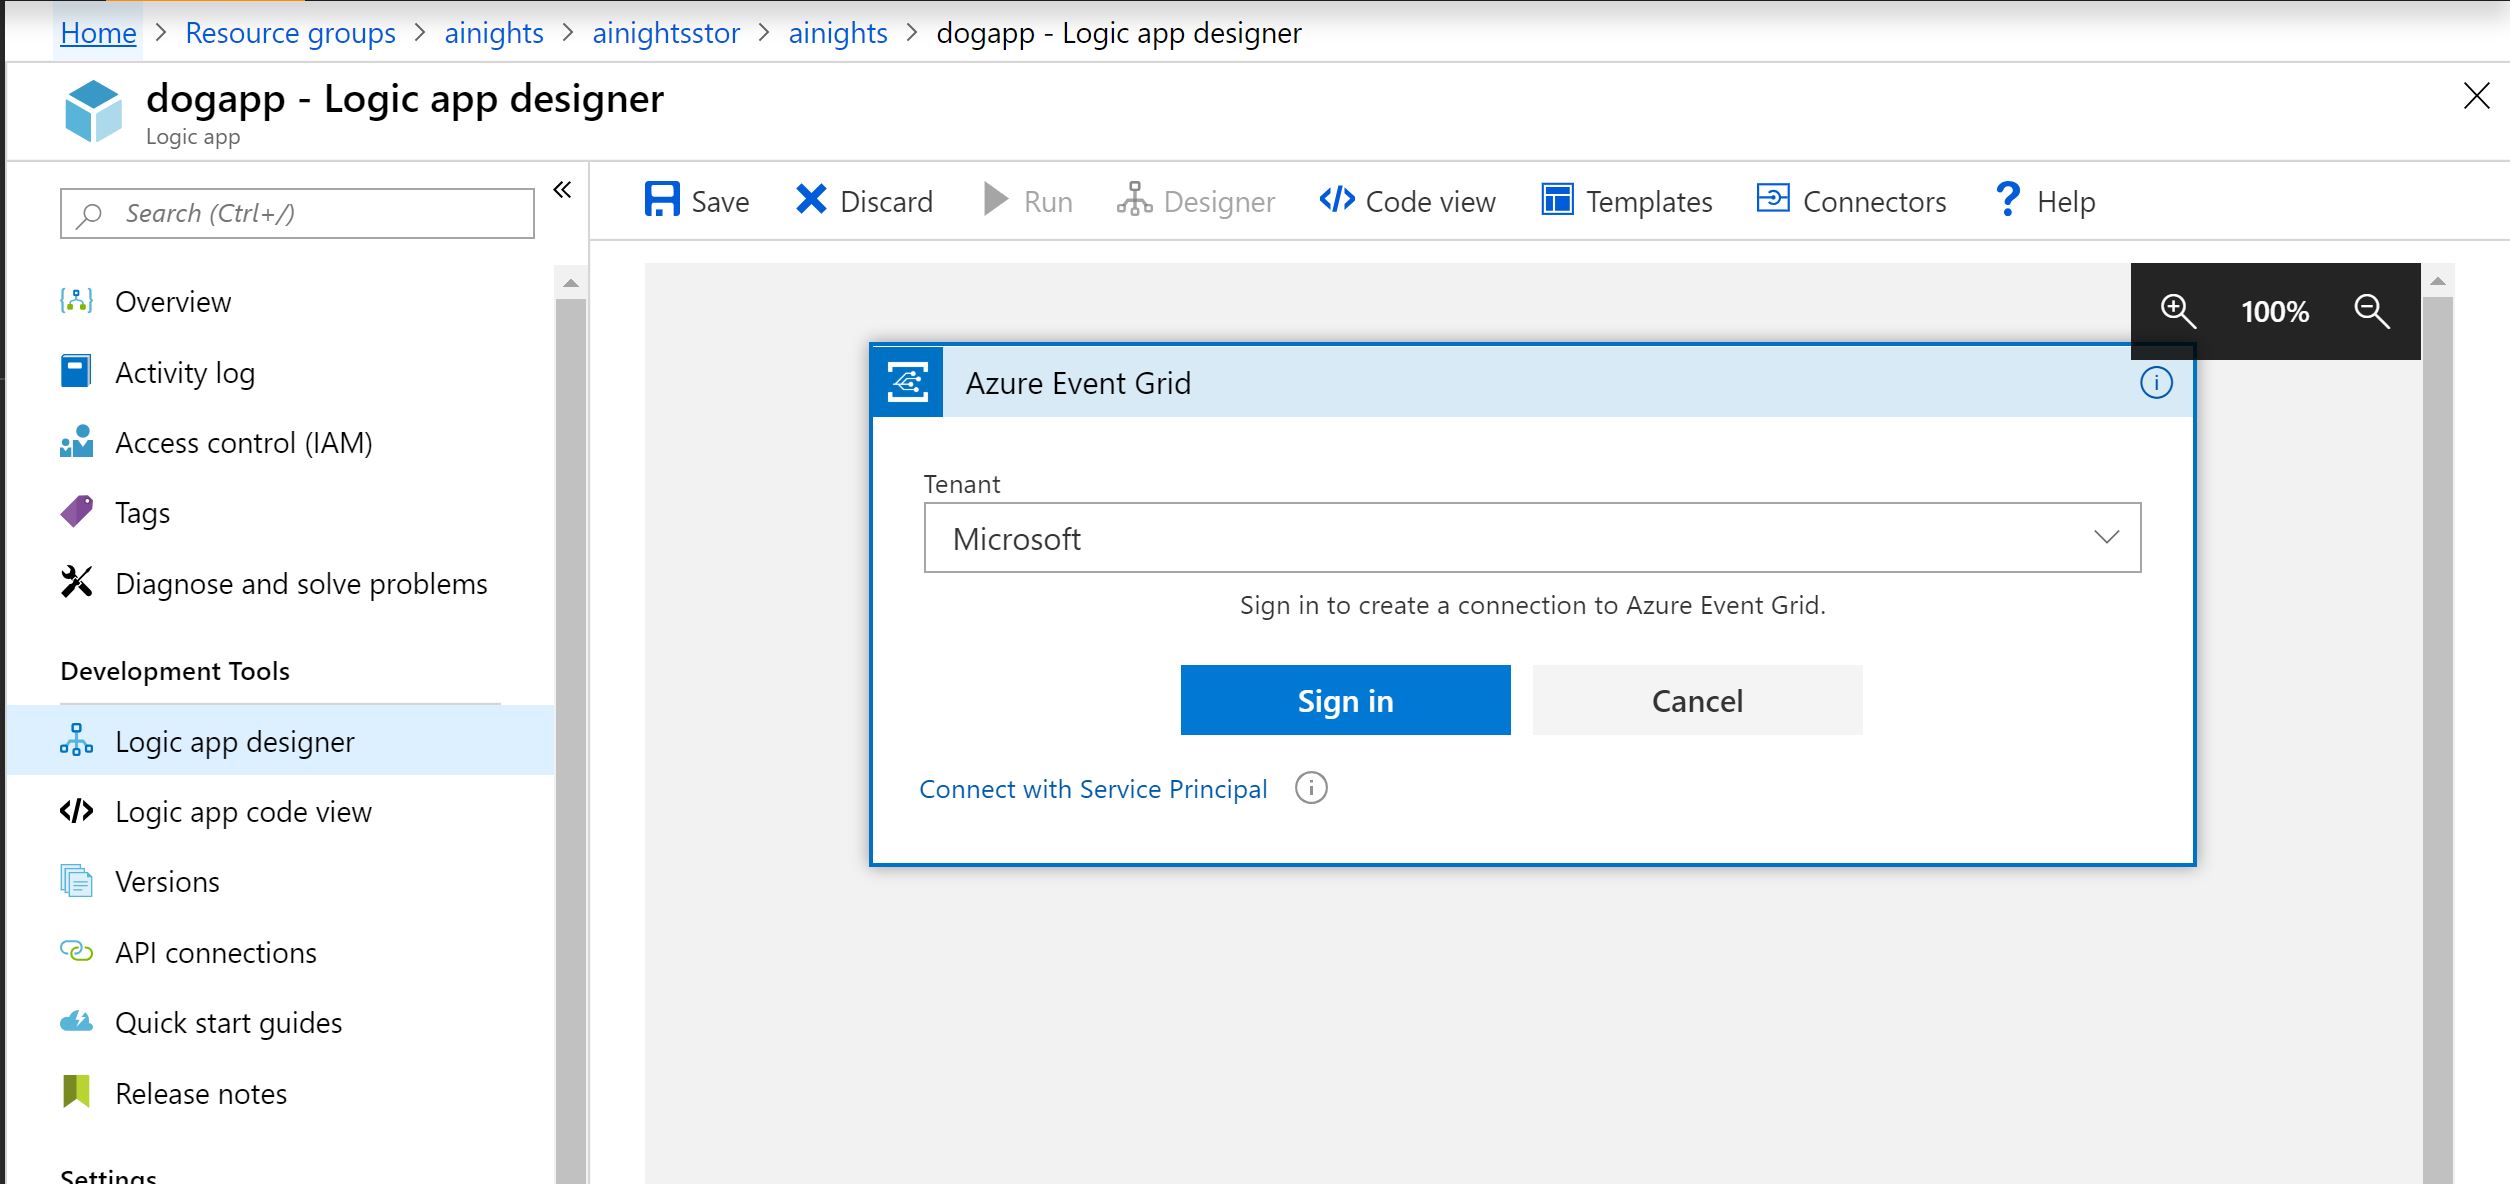
Task: Click info icon beside Service Principal link
Action: tap(1311, 788)
